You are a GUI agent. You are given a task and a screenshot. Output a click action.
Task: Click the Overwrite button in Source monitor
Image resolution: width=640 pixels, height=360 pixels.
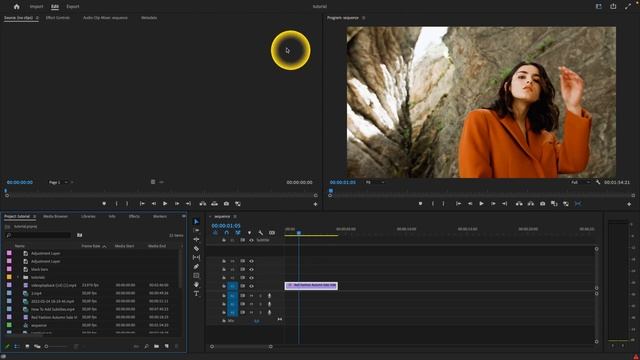(x=214, y=203)
